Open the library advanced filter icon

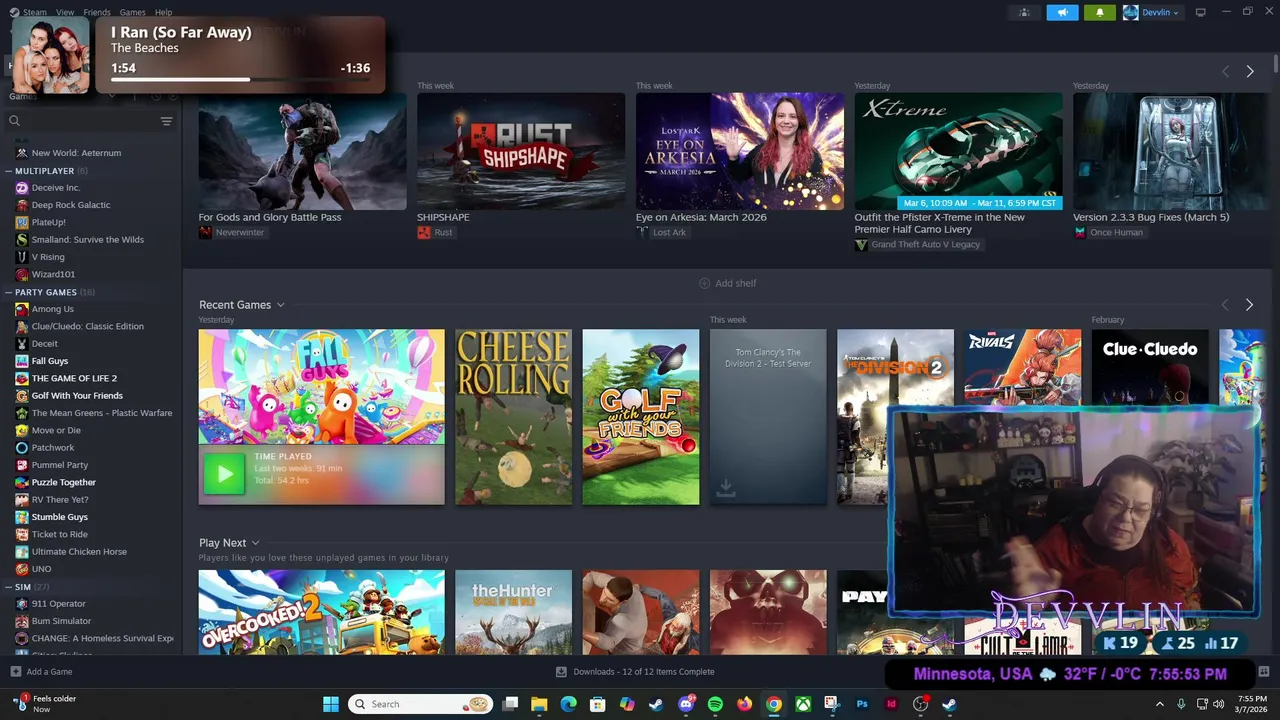[166, 121]
